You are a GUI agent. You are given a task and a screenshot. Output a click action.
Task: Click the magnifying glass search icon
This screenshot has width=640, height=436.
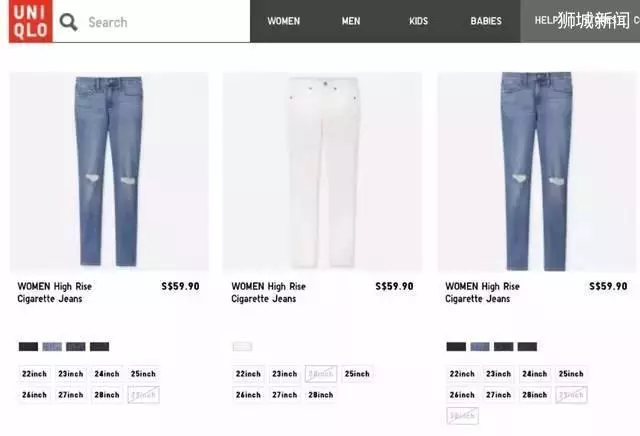coord(68,22)
